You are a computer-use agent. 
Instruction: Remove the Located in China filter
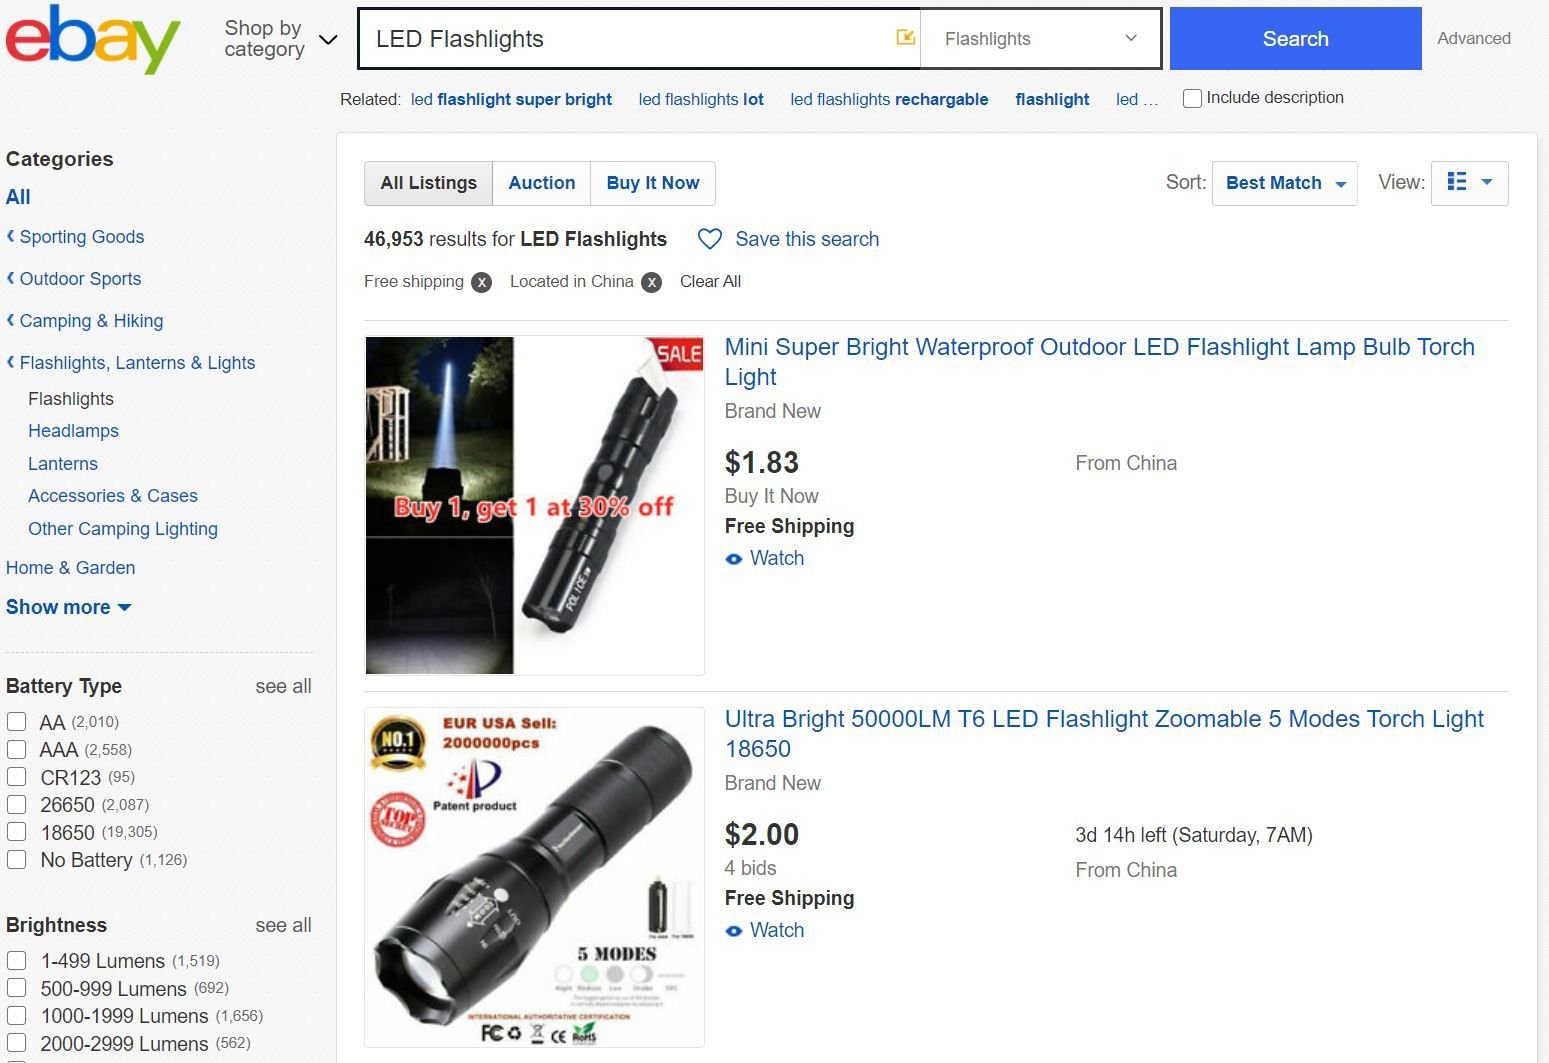point(652,282)
